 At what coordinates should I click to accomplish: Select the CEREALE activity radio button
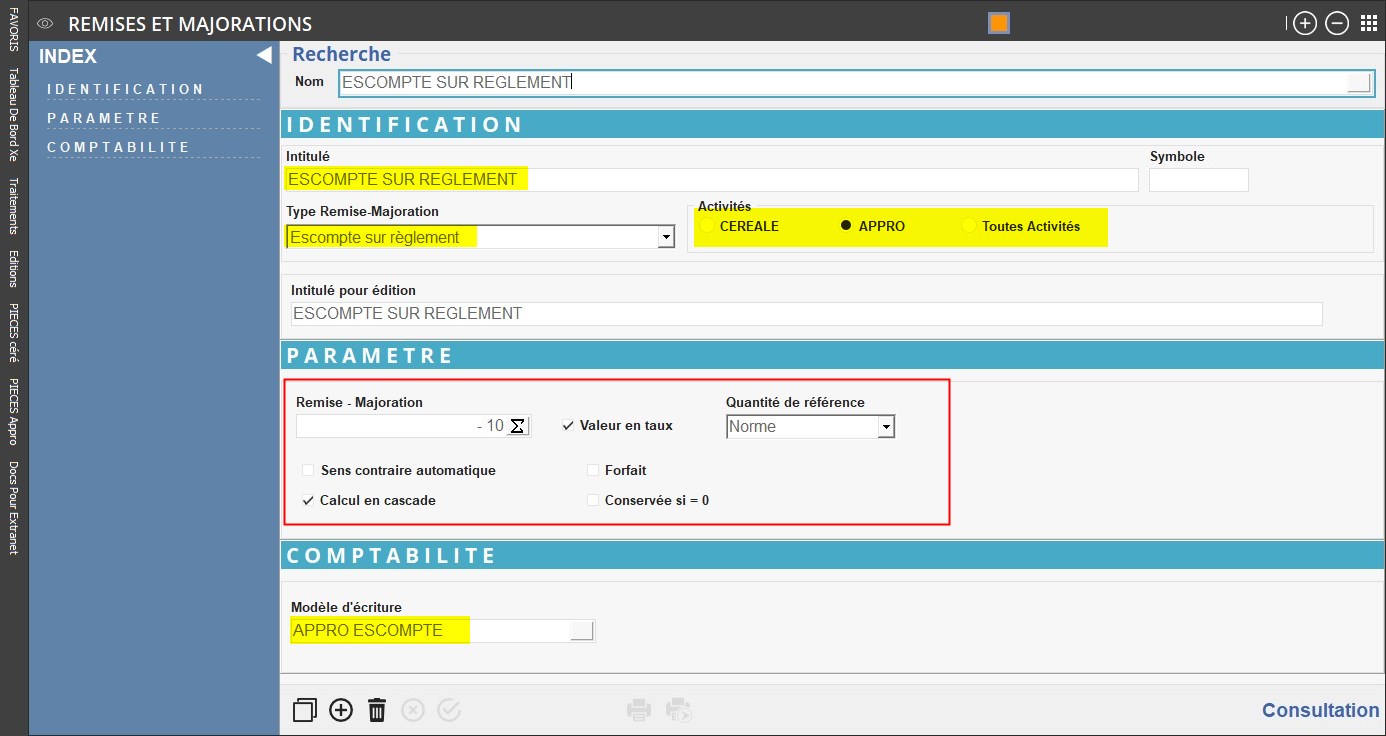pos(707,226)
